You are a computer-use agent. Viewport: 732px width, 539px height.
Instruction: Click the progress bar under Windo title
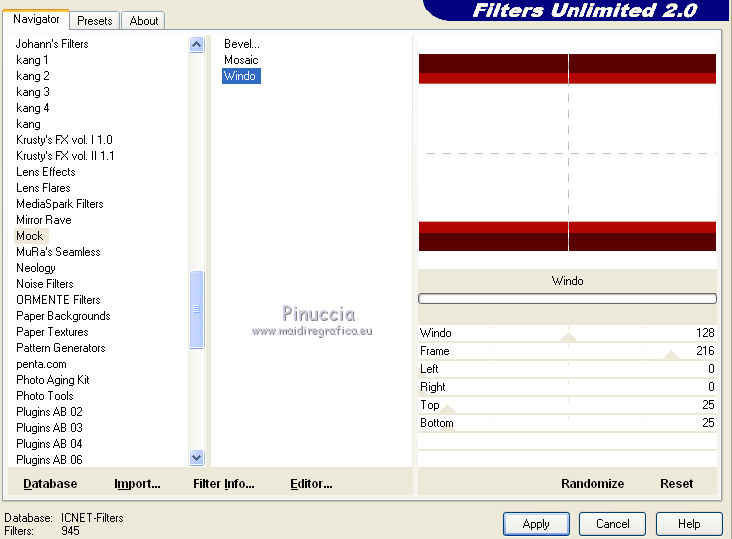(567, 298)
